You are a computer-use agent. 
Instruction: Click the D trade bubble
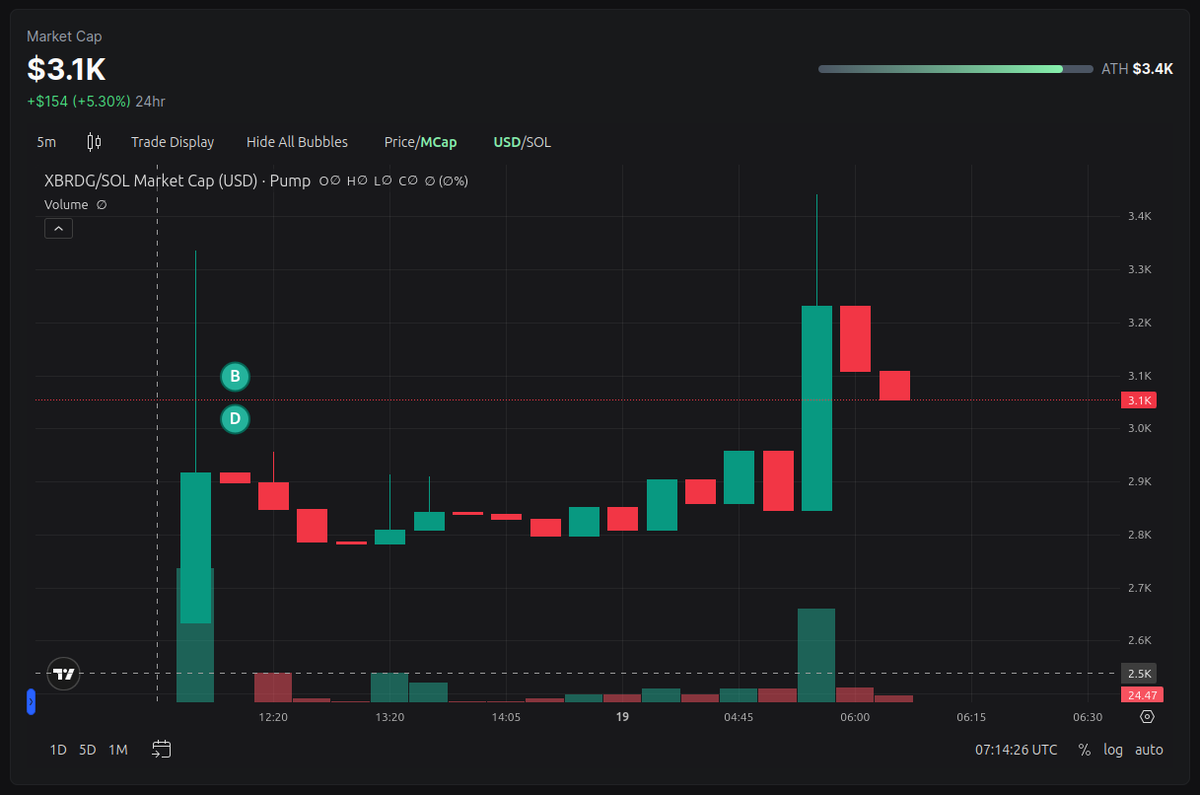(234, 419)
